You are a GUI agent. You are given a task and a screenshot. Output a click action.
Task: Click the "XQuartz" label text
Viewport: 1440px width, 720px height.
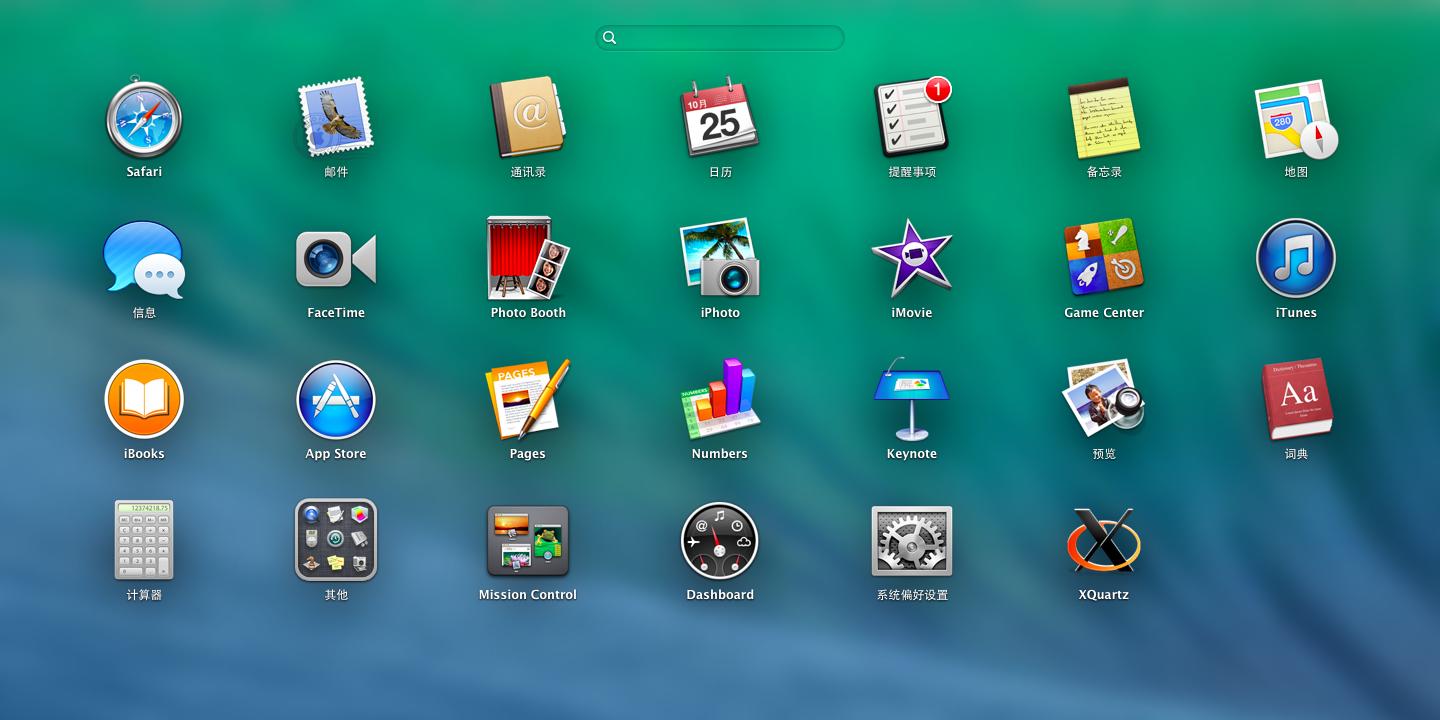coord(1104,595)
